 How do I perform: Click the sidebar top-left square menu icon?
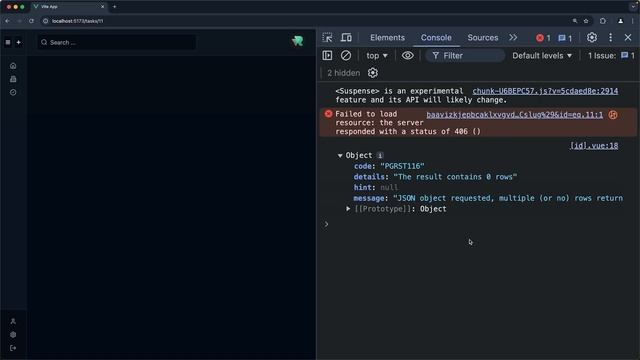(x=8, y=42)
